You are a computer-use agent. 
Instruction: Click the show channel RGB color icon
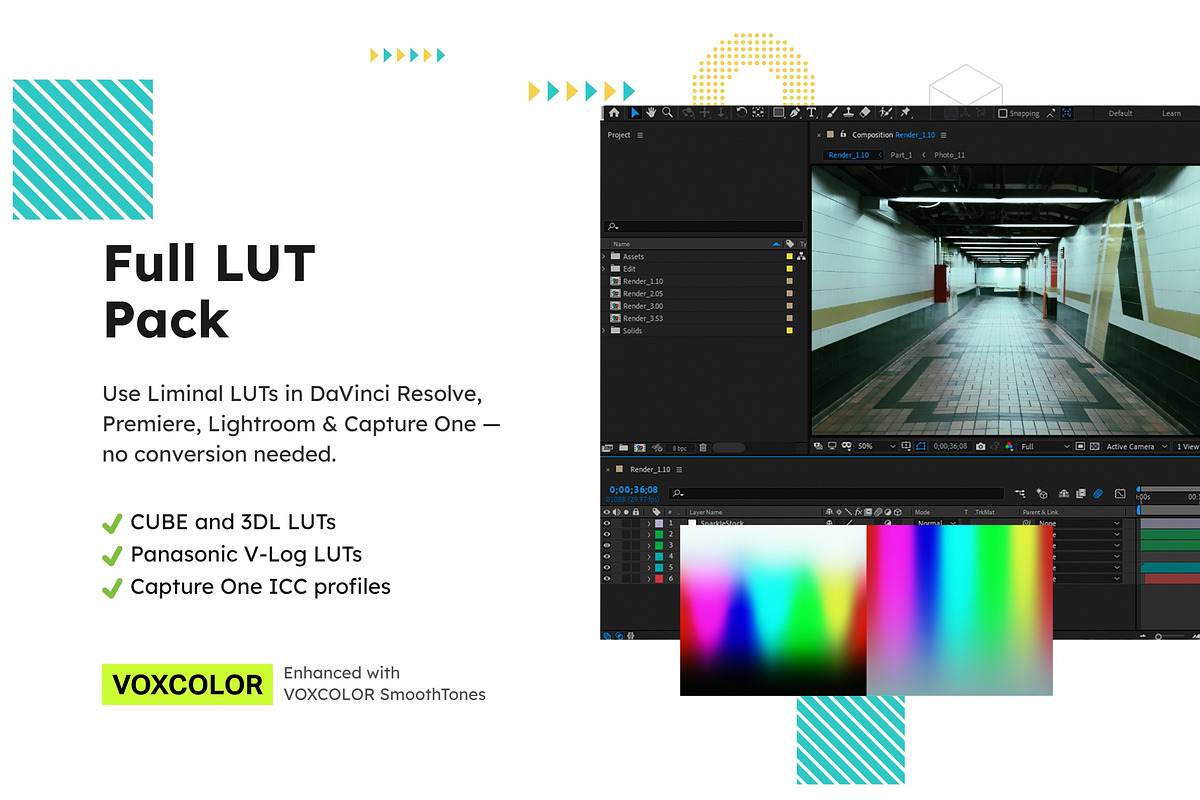click(1009, 447)
